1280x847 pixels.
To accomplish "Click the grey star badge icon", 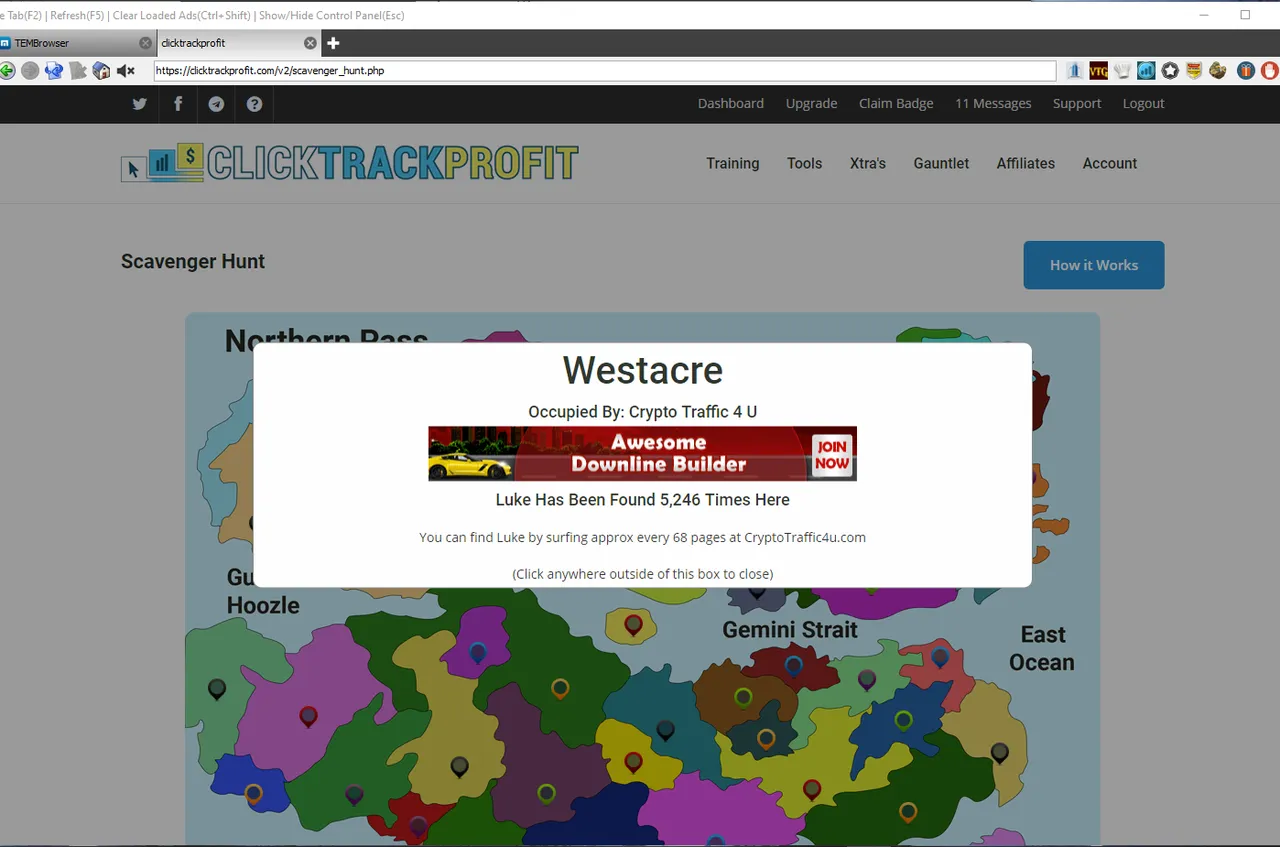I will pyautogui.click(x=1170, y=71).
